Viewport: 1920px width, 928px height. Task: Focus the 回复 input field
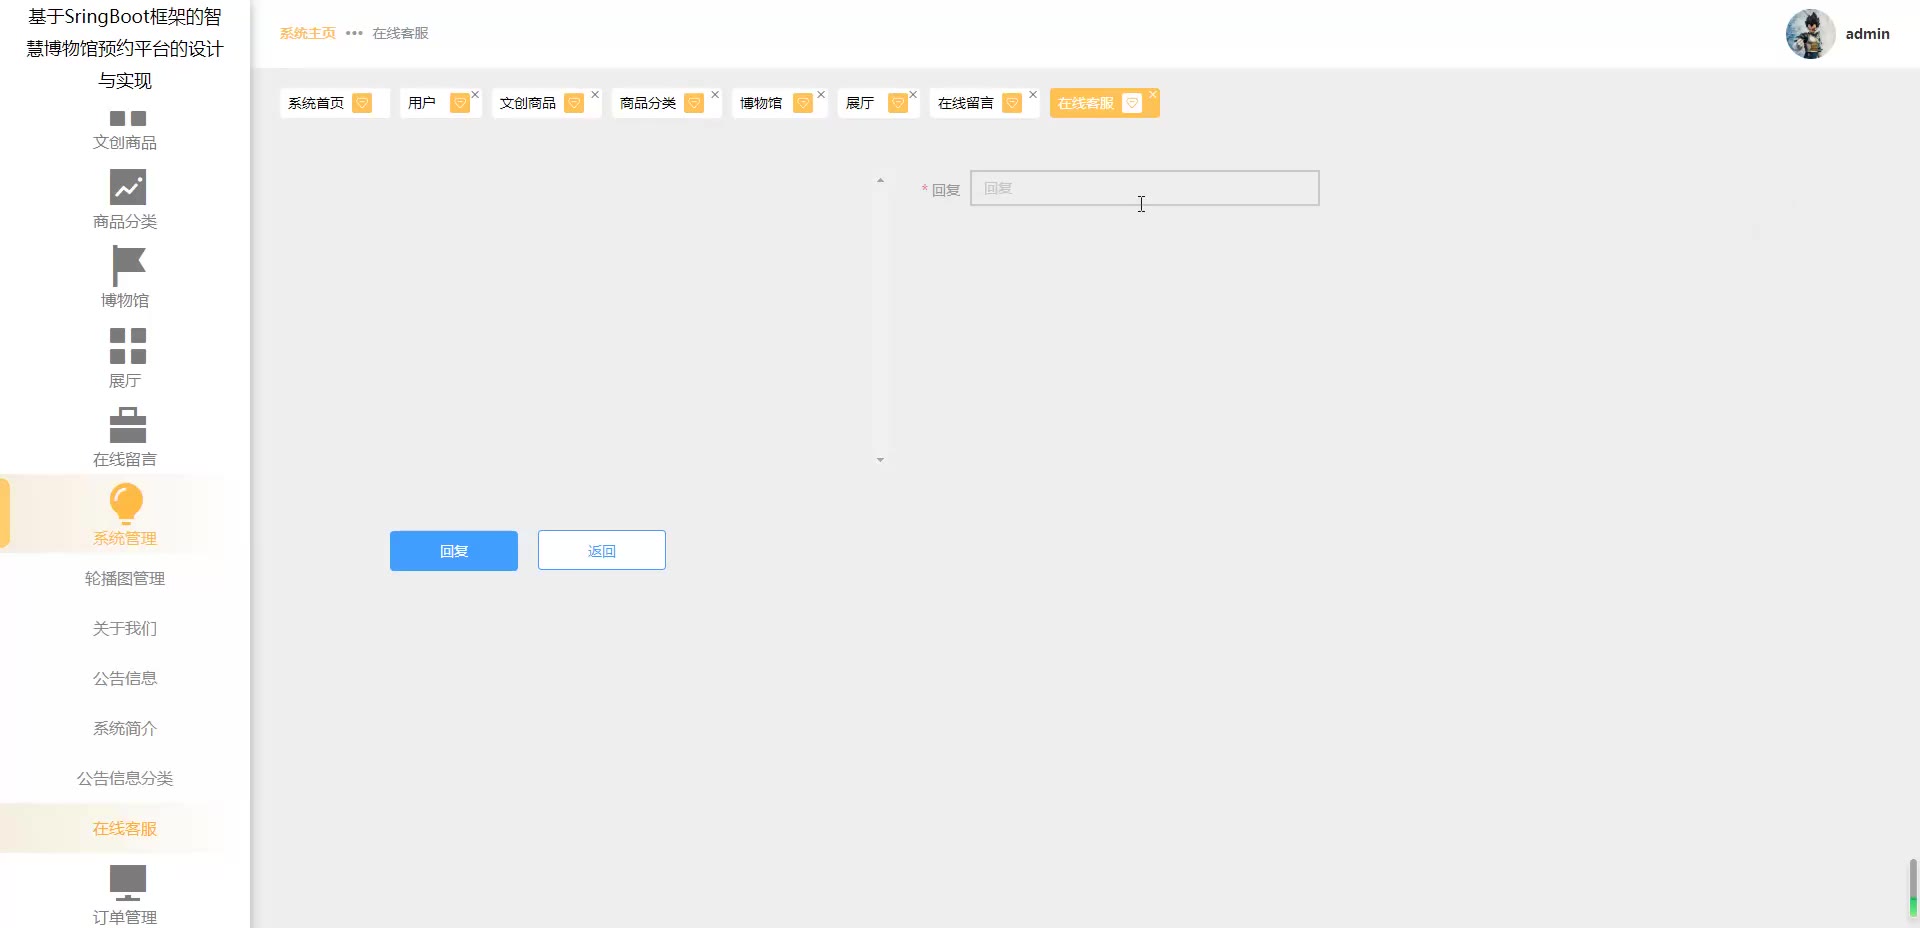(x=1145, y=188)
